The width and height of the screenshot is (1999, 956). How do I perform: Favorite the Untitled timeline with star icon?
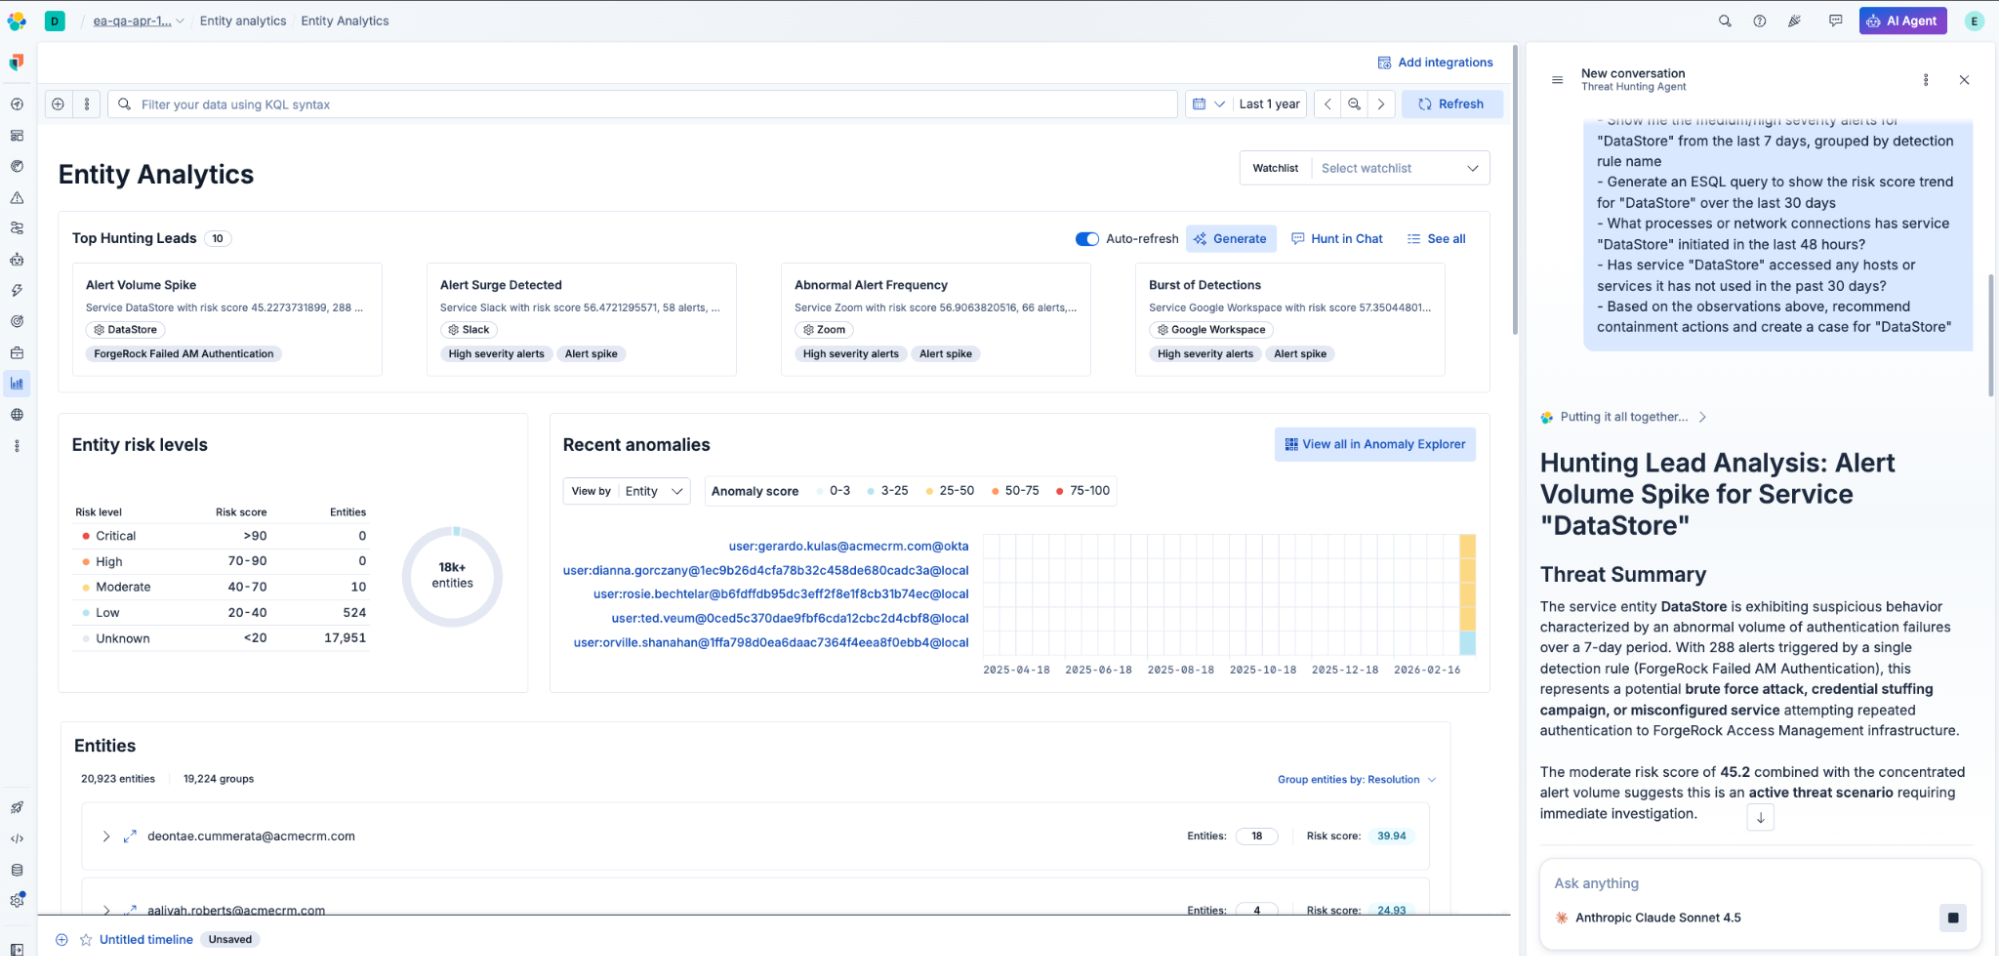point(86,940)
